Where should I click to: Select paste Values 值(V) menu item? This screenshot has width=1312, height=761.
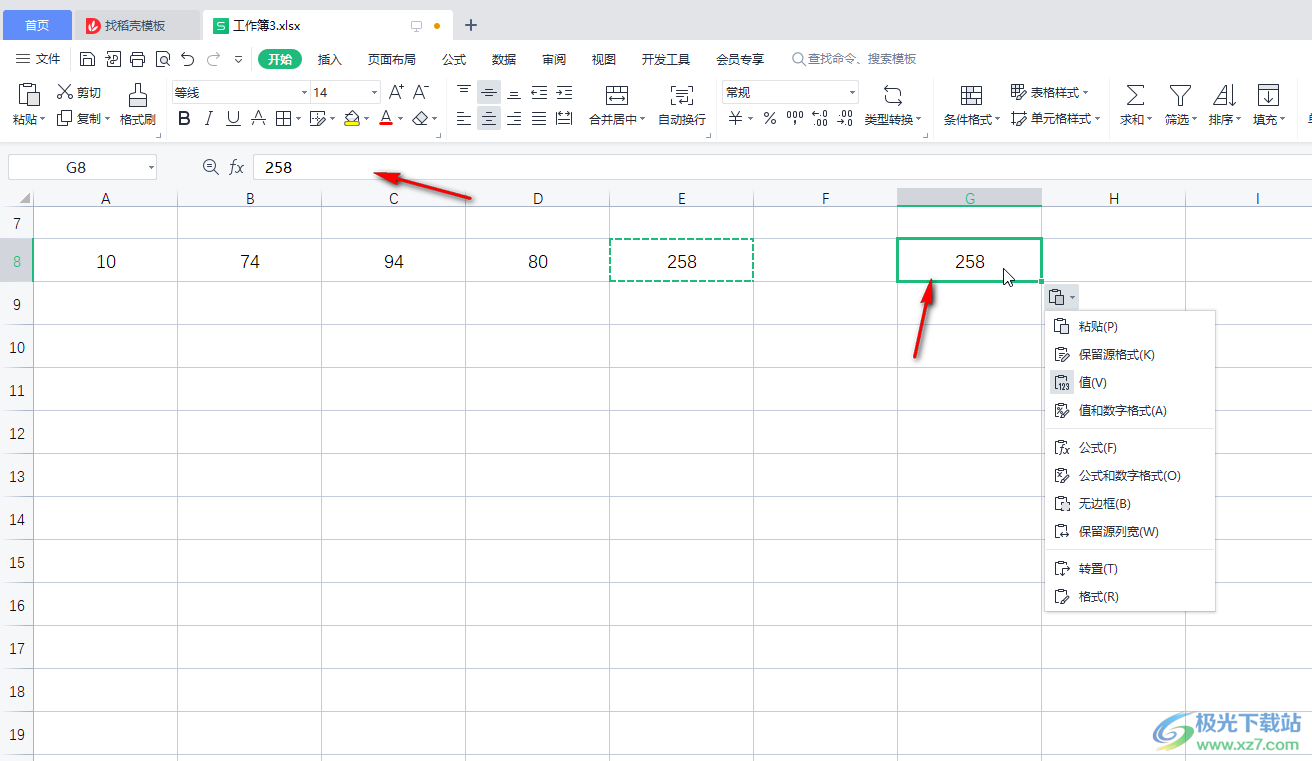pos(1130,382)
